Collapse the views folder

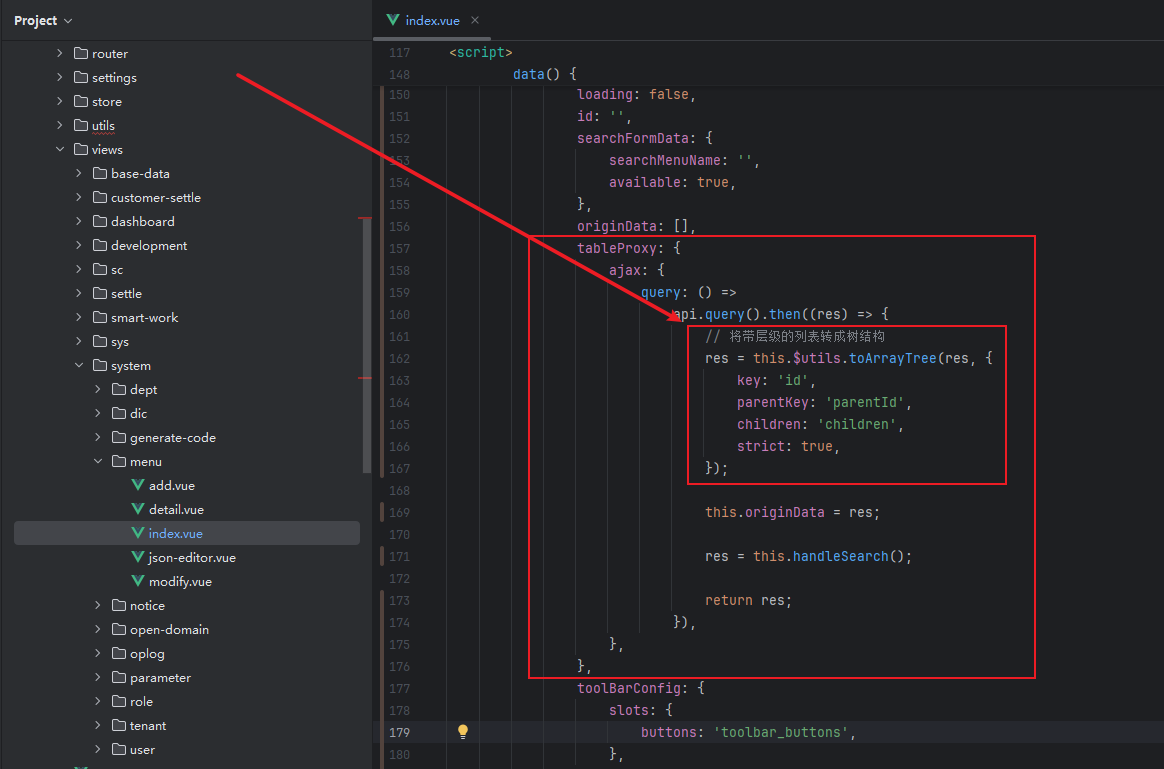click(x=60, y=149)
